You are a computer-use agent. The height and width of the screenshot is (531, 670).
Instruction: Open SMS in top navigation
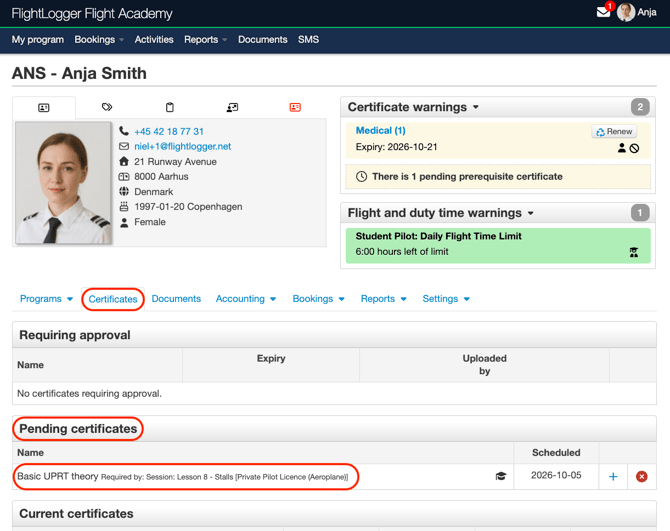(308, 40)
